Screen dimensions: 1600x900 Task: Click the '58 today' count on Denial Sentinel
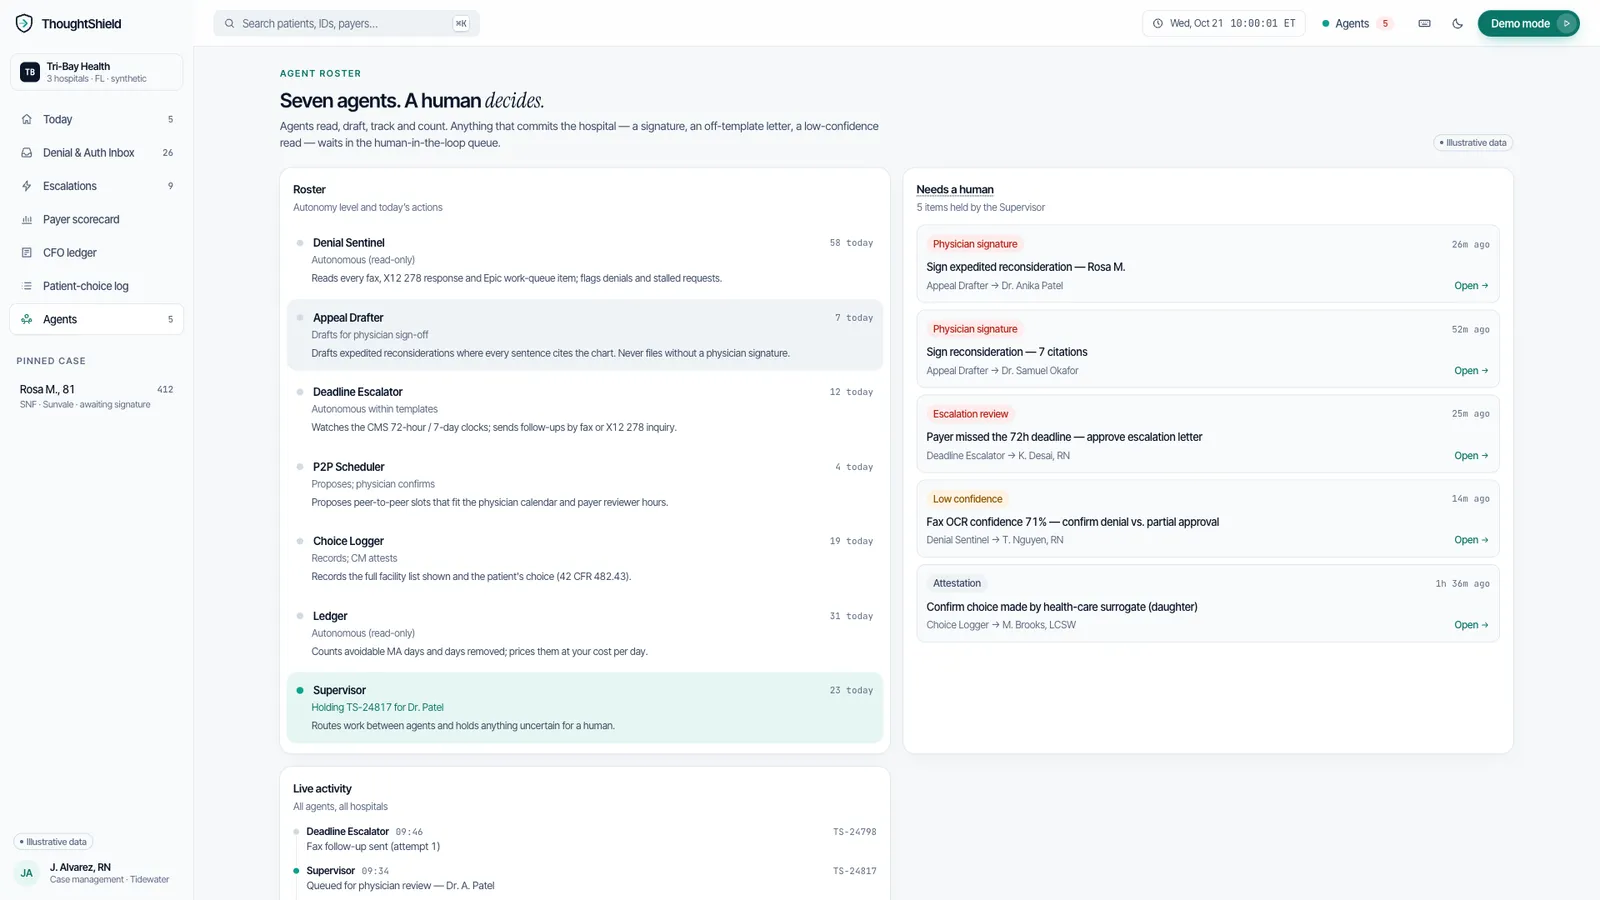click(851, 243)
